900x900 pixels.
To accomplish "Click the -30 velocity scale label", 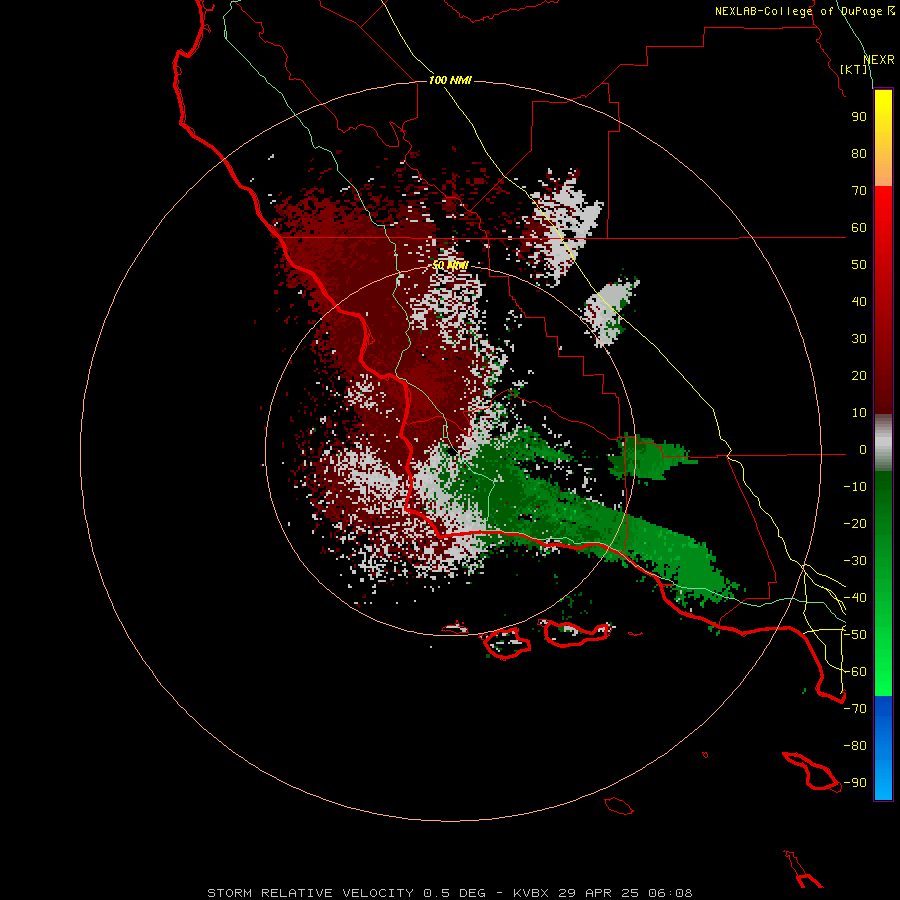I will pos(855,561).
